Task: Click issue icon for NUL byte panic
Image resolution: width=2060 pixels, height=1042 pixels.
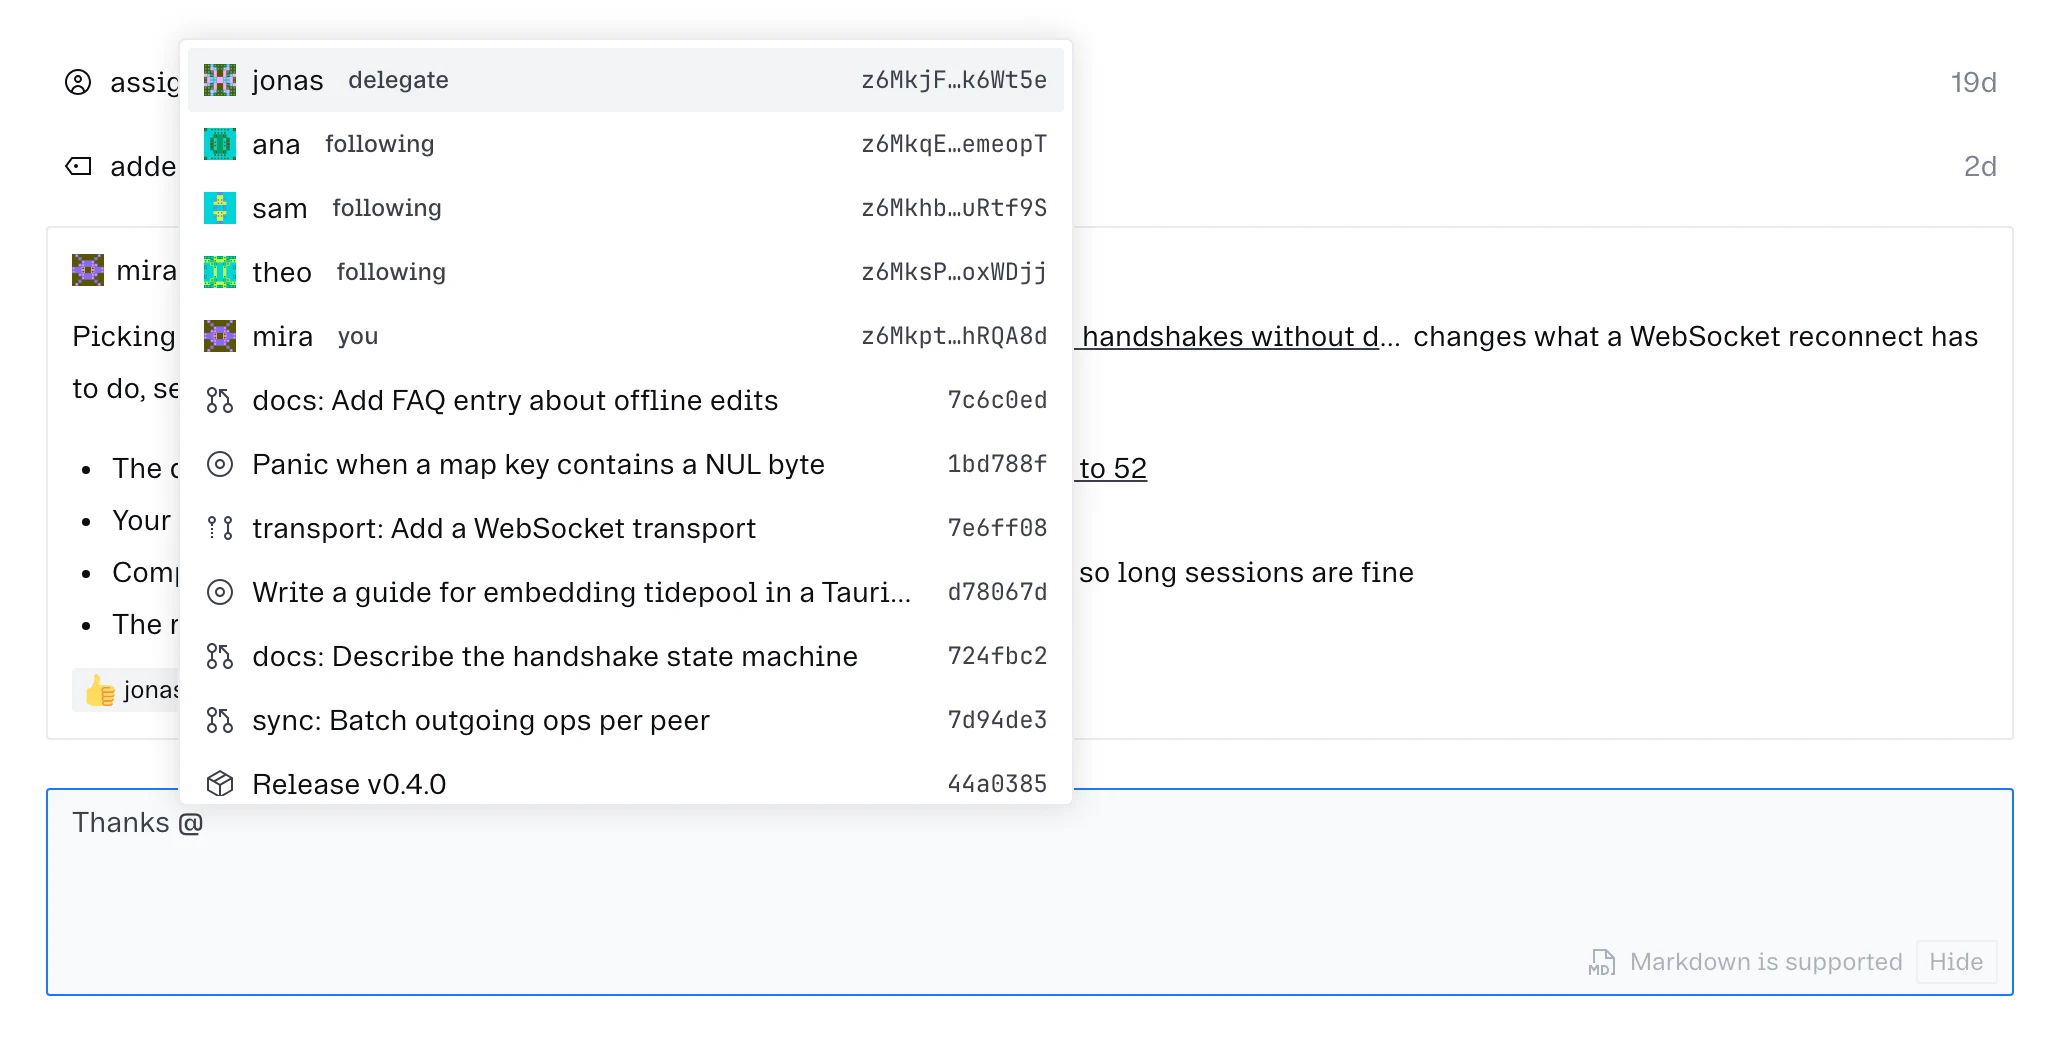Action: [220, 464]
